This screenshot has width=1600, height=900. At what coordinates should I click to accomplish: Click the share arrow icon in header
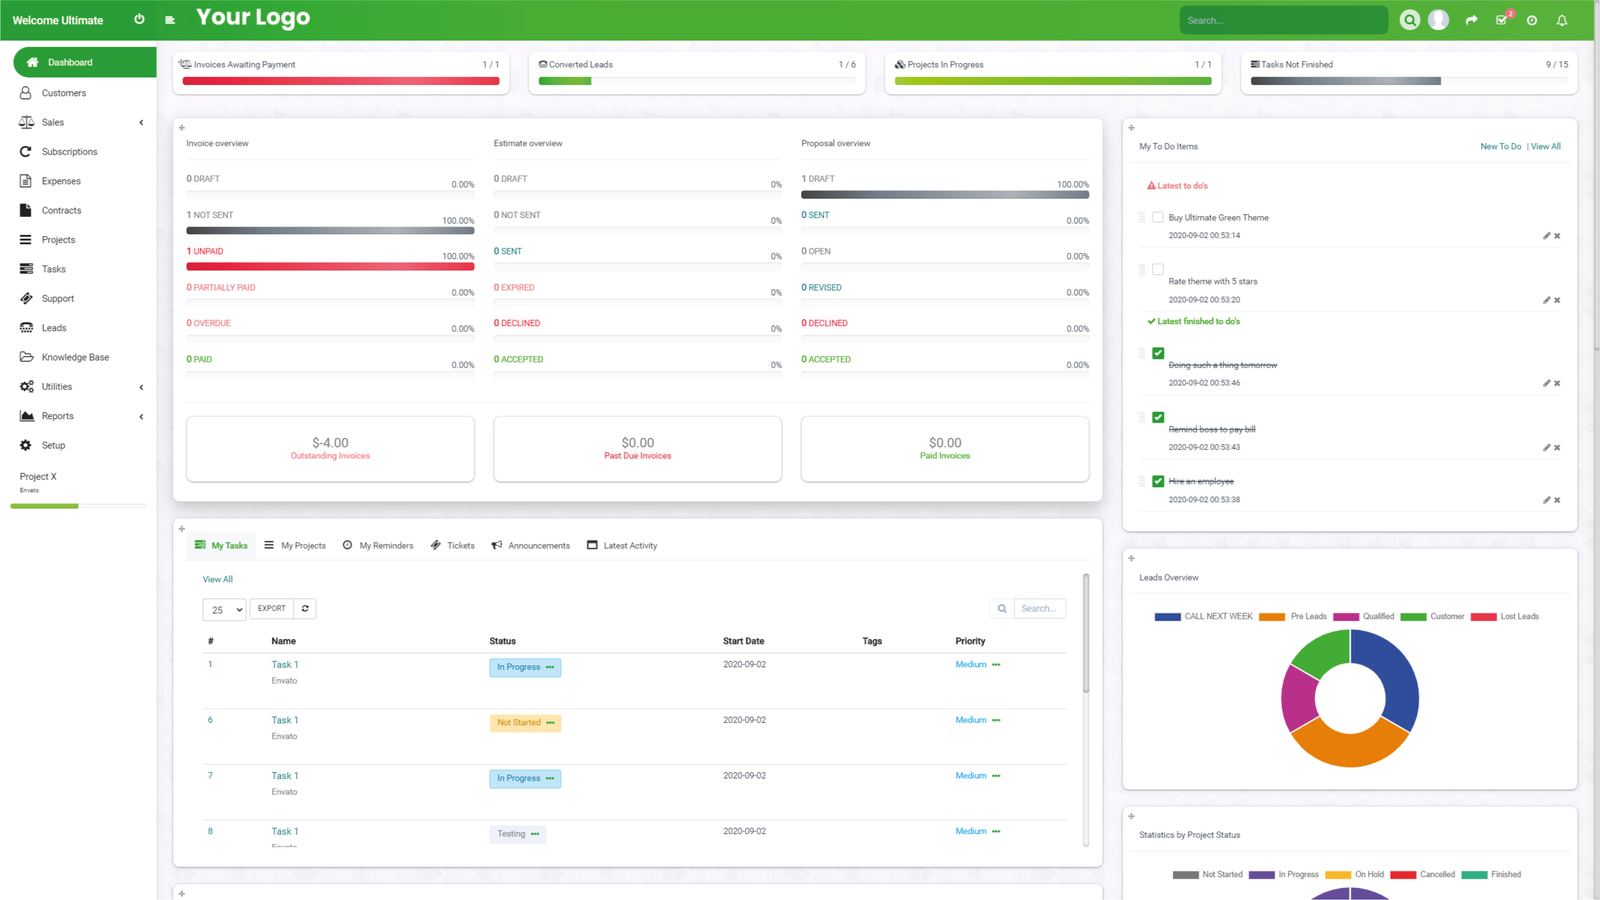coord(1471,20)
